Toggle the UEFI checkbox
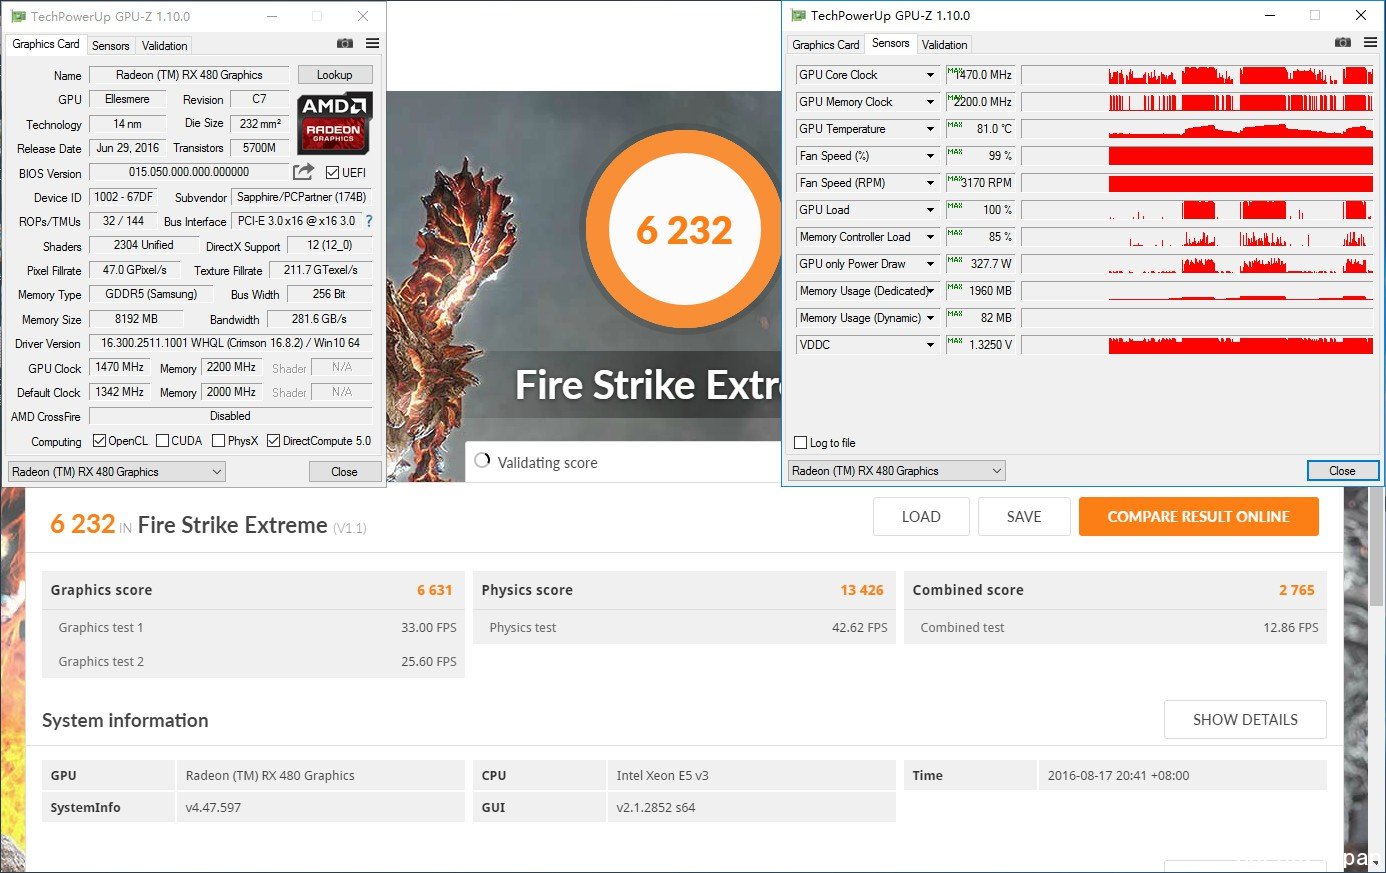Viewport: 1386px width, 873px height. pos(333,172)
